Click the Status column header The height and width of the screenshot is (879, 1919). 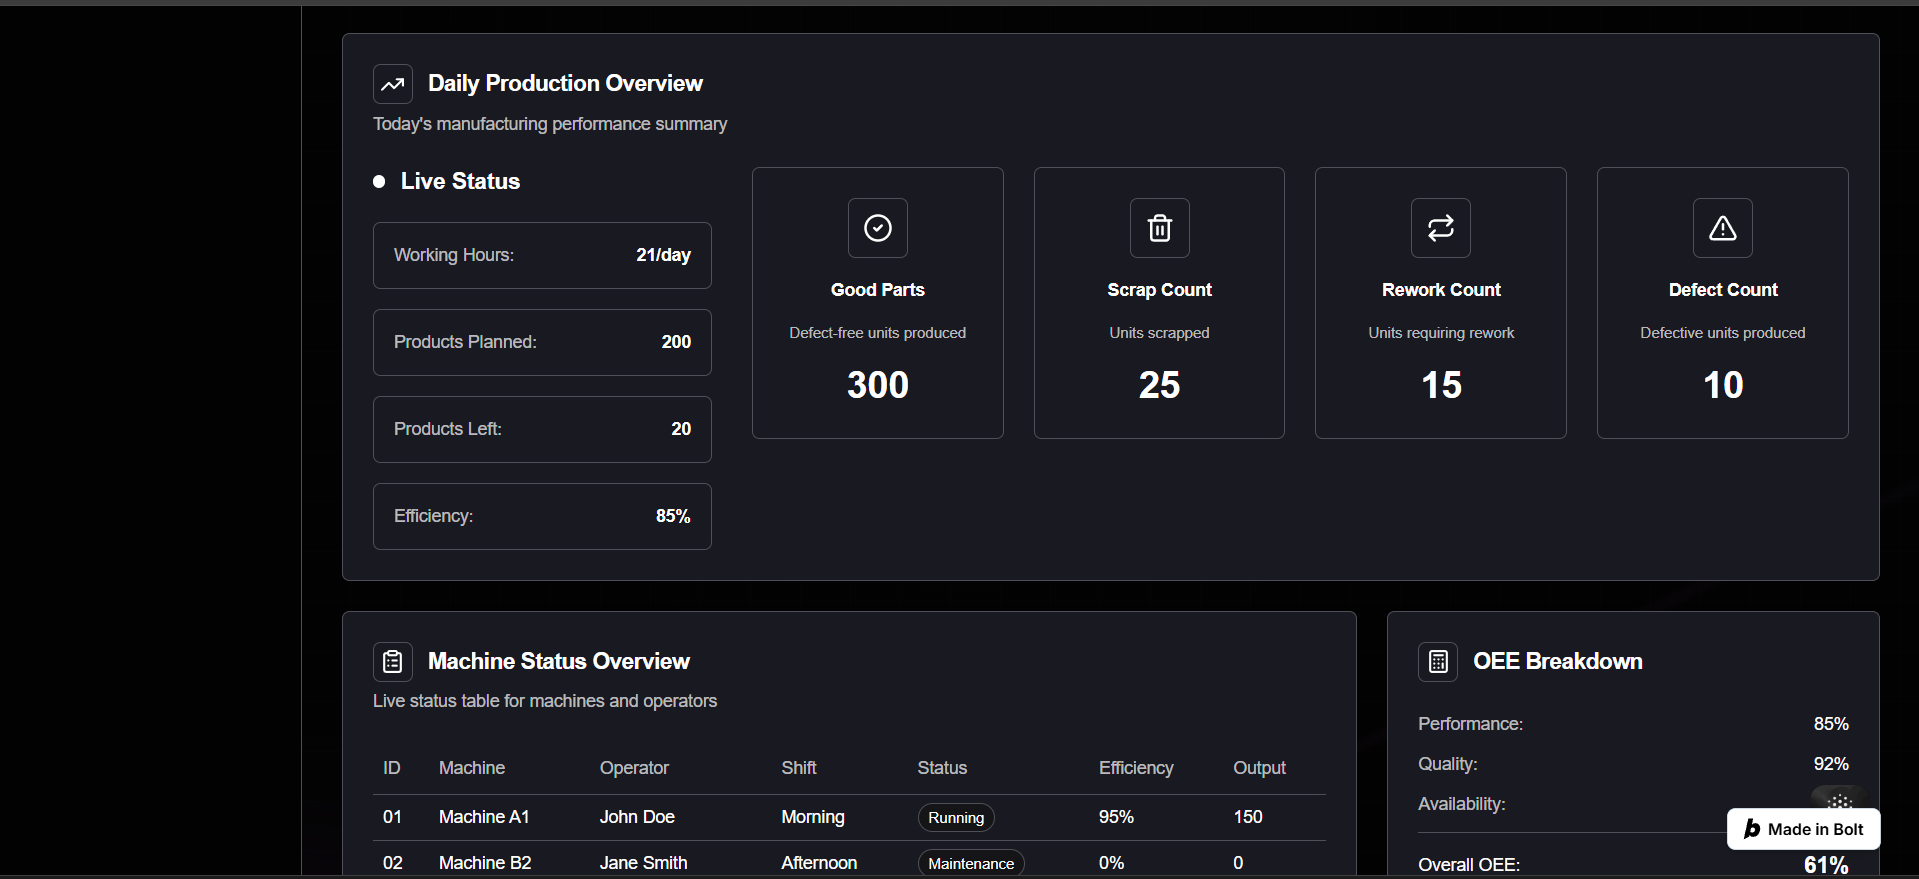942,768
